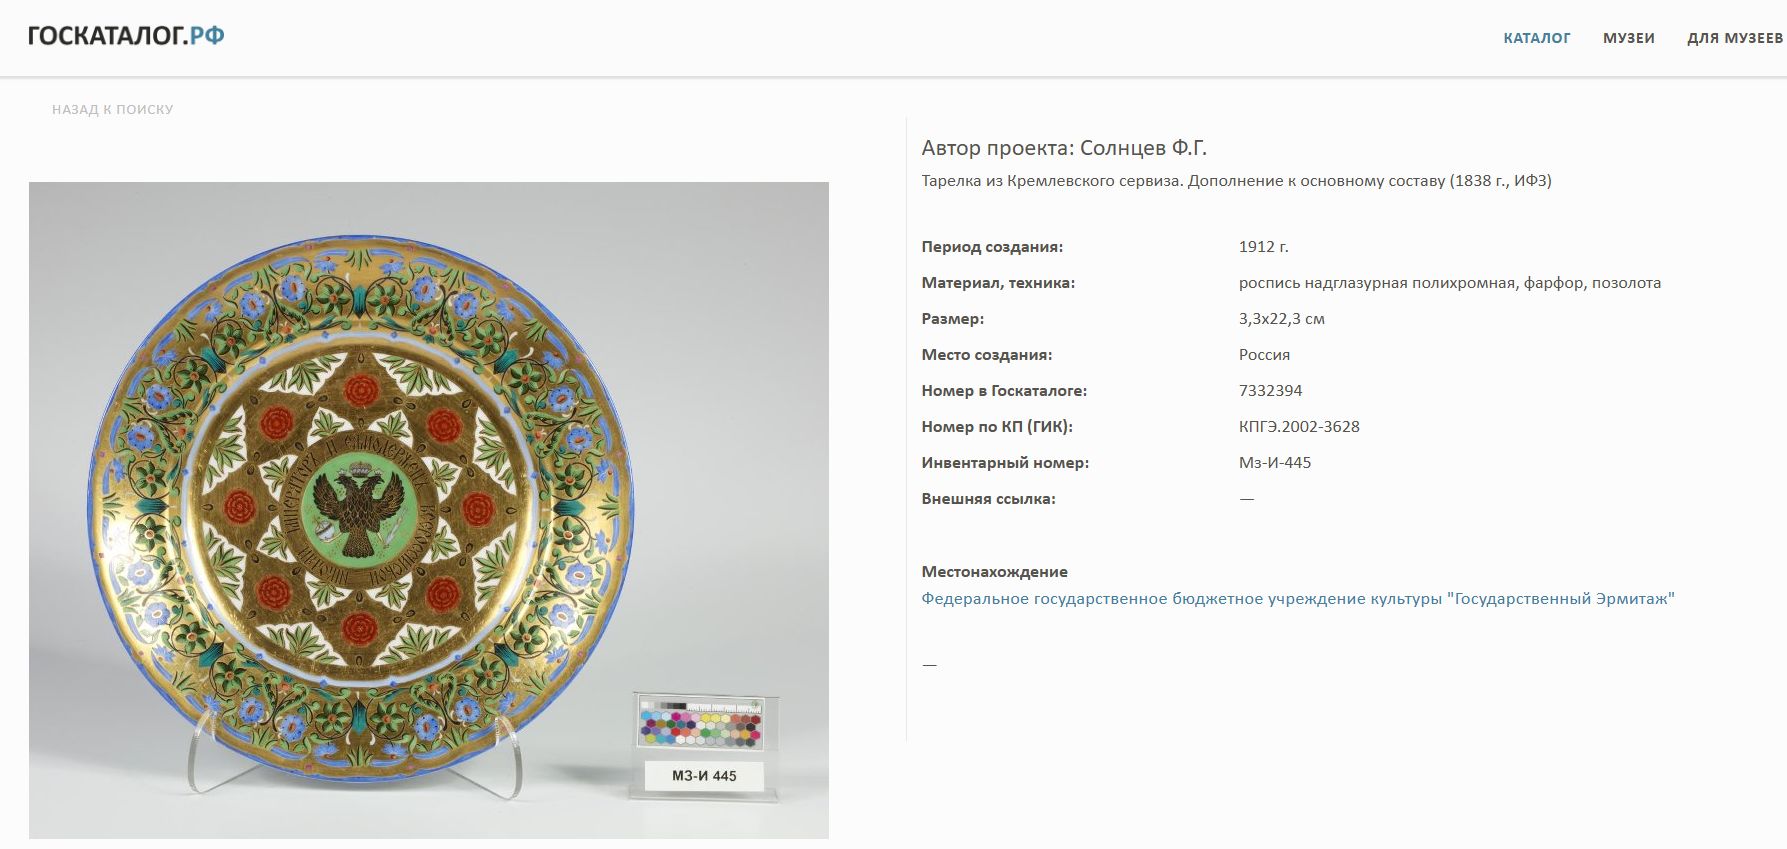This screenshot has width=1787, height=849.
Task: Click the place of creation value Россия
Action: point(1264,355)
